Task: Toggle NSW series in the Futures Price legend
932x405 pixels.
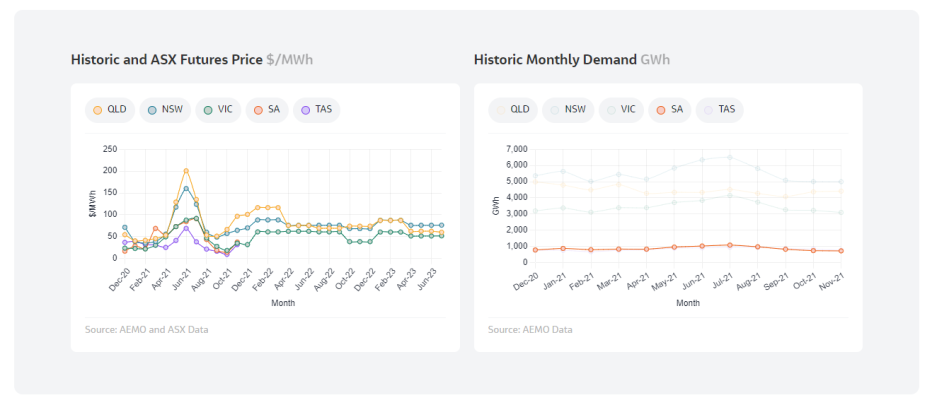Action: (x=165, y=110)
